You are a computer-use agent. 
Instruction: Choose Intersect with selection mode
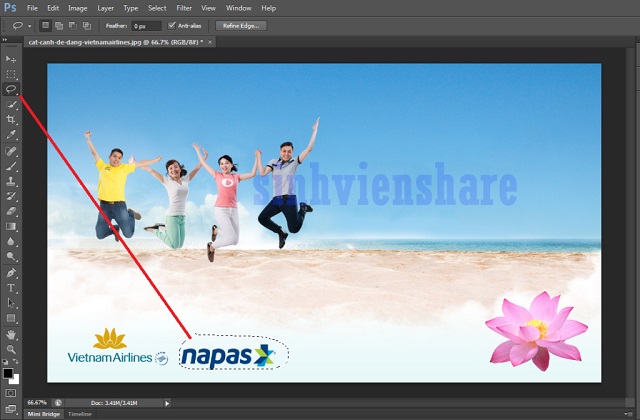point(87,26)
